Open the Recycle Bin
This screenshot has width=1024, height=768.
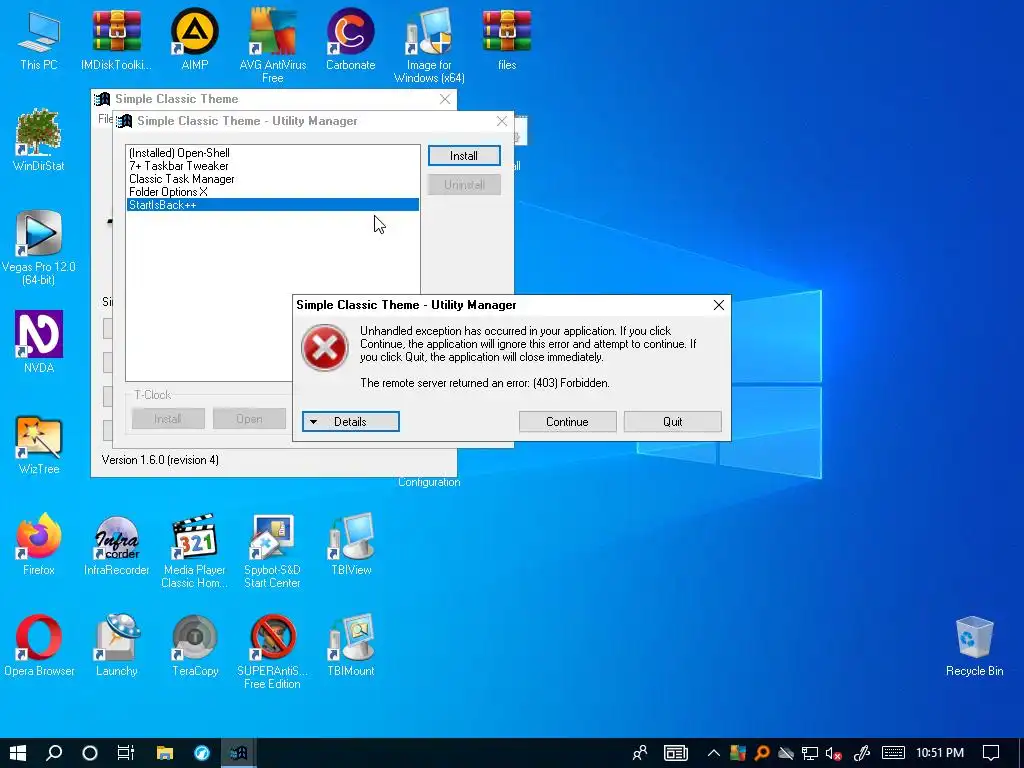974,645
